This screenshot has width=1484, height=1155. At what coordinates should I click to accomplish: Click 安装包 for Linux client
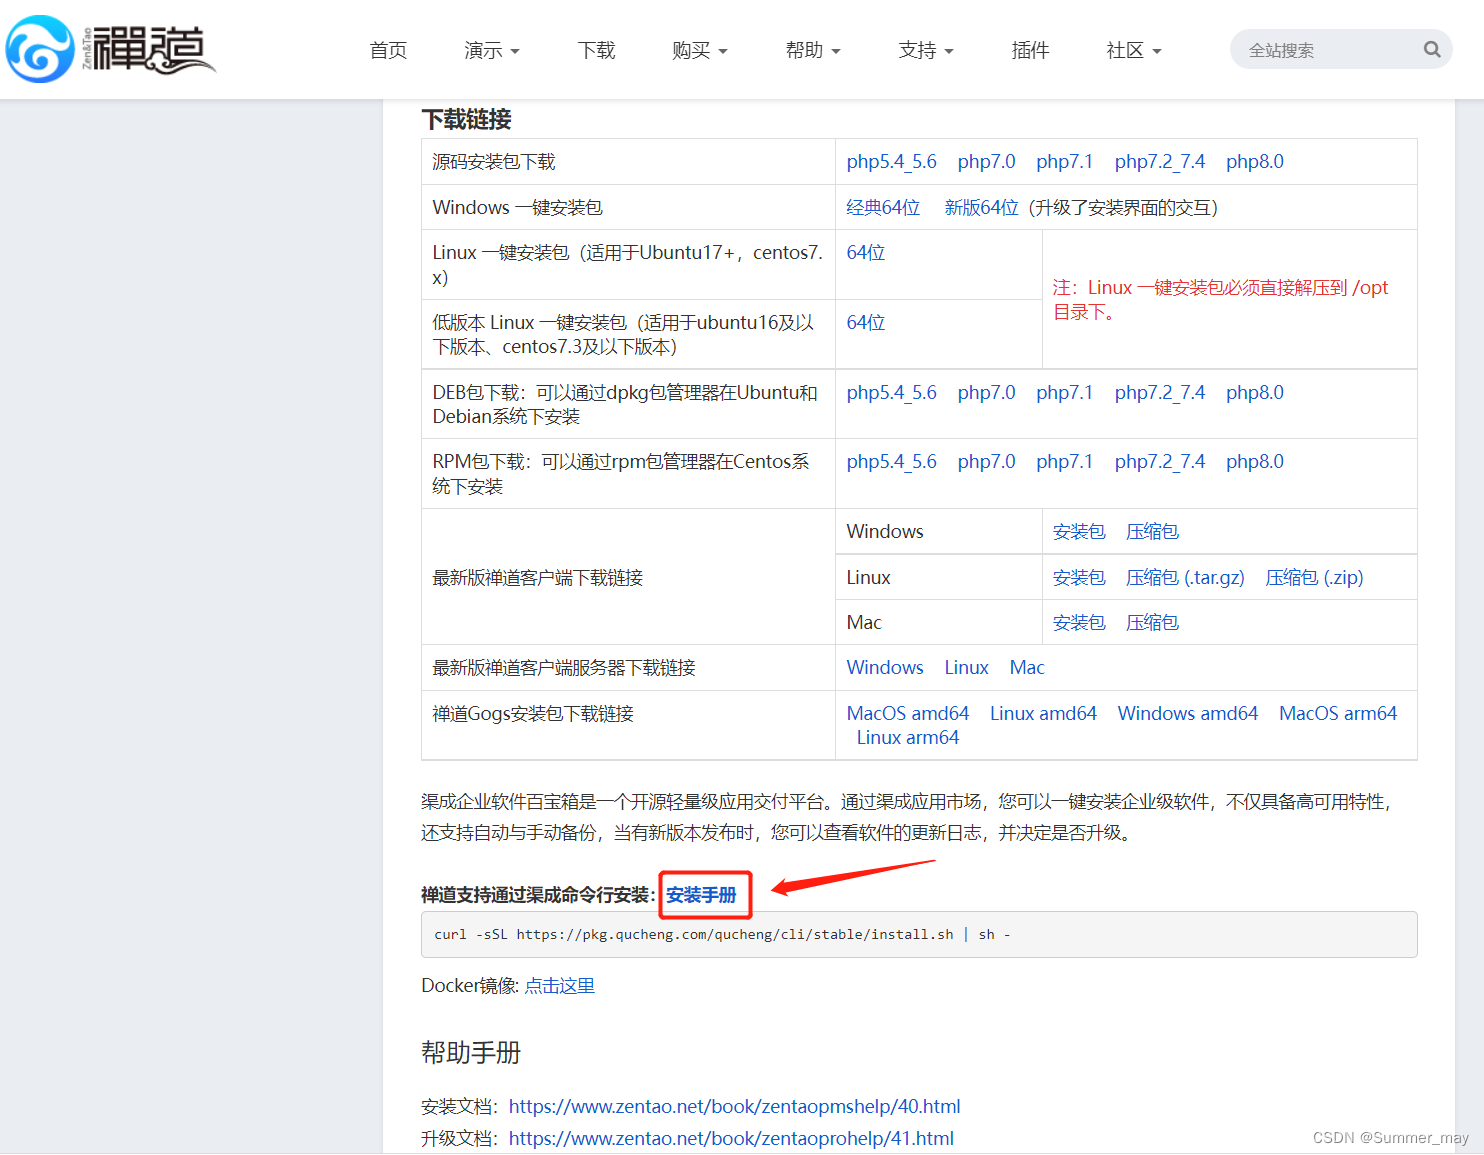click(x=1079, y=578)
